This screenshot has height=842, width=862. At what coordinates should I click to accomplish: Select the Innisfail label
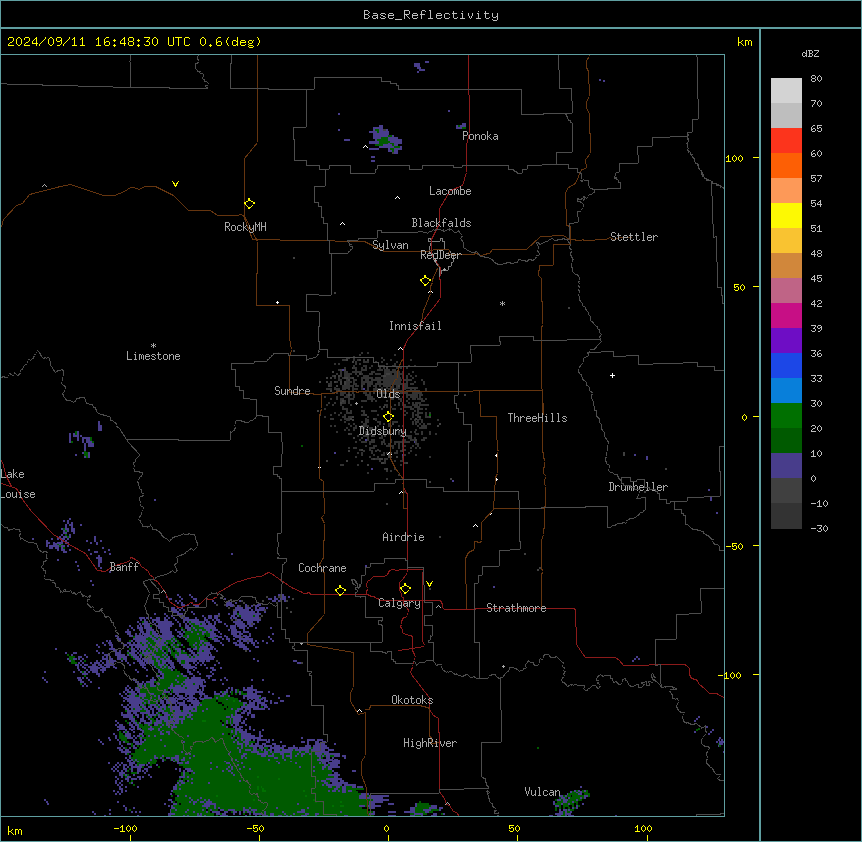(415, 326)
